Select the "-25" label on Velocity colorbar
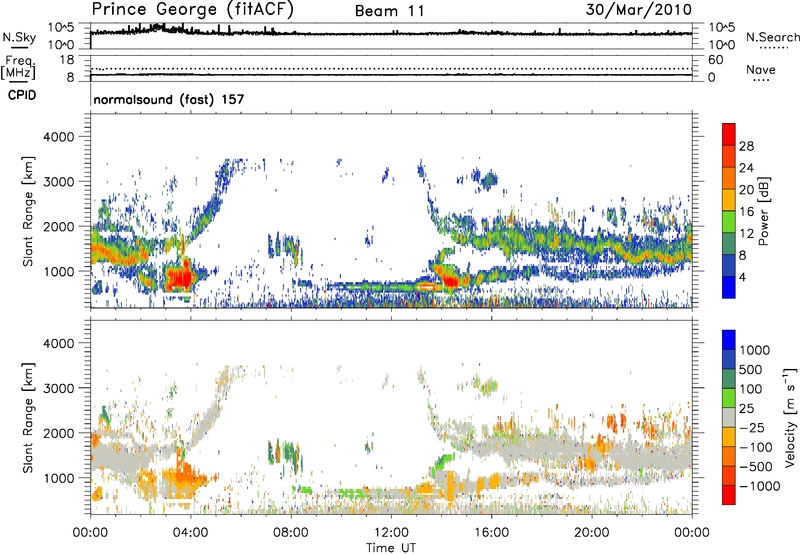 [x=752, y=427]
